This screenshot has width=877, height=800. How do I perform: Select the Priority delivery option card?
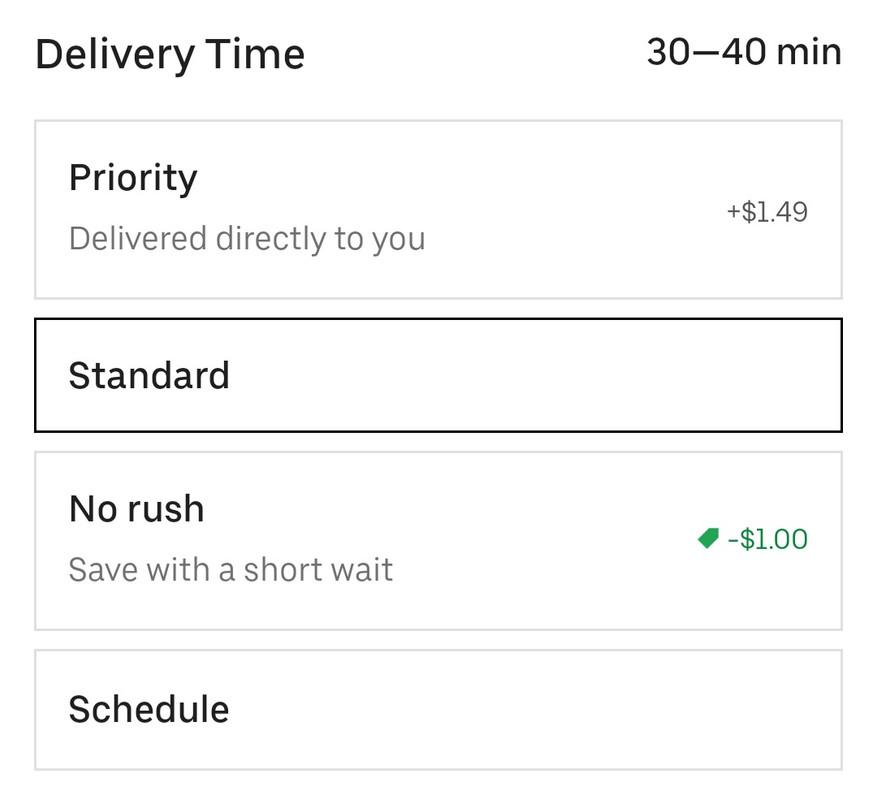[438, 209]
